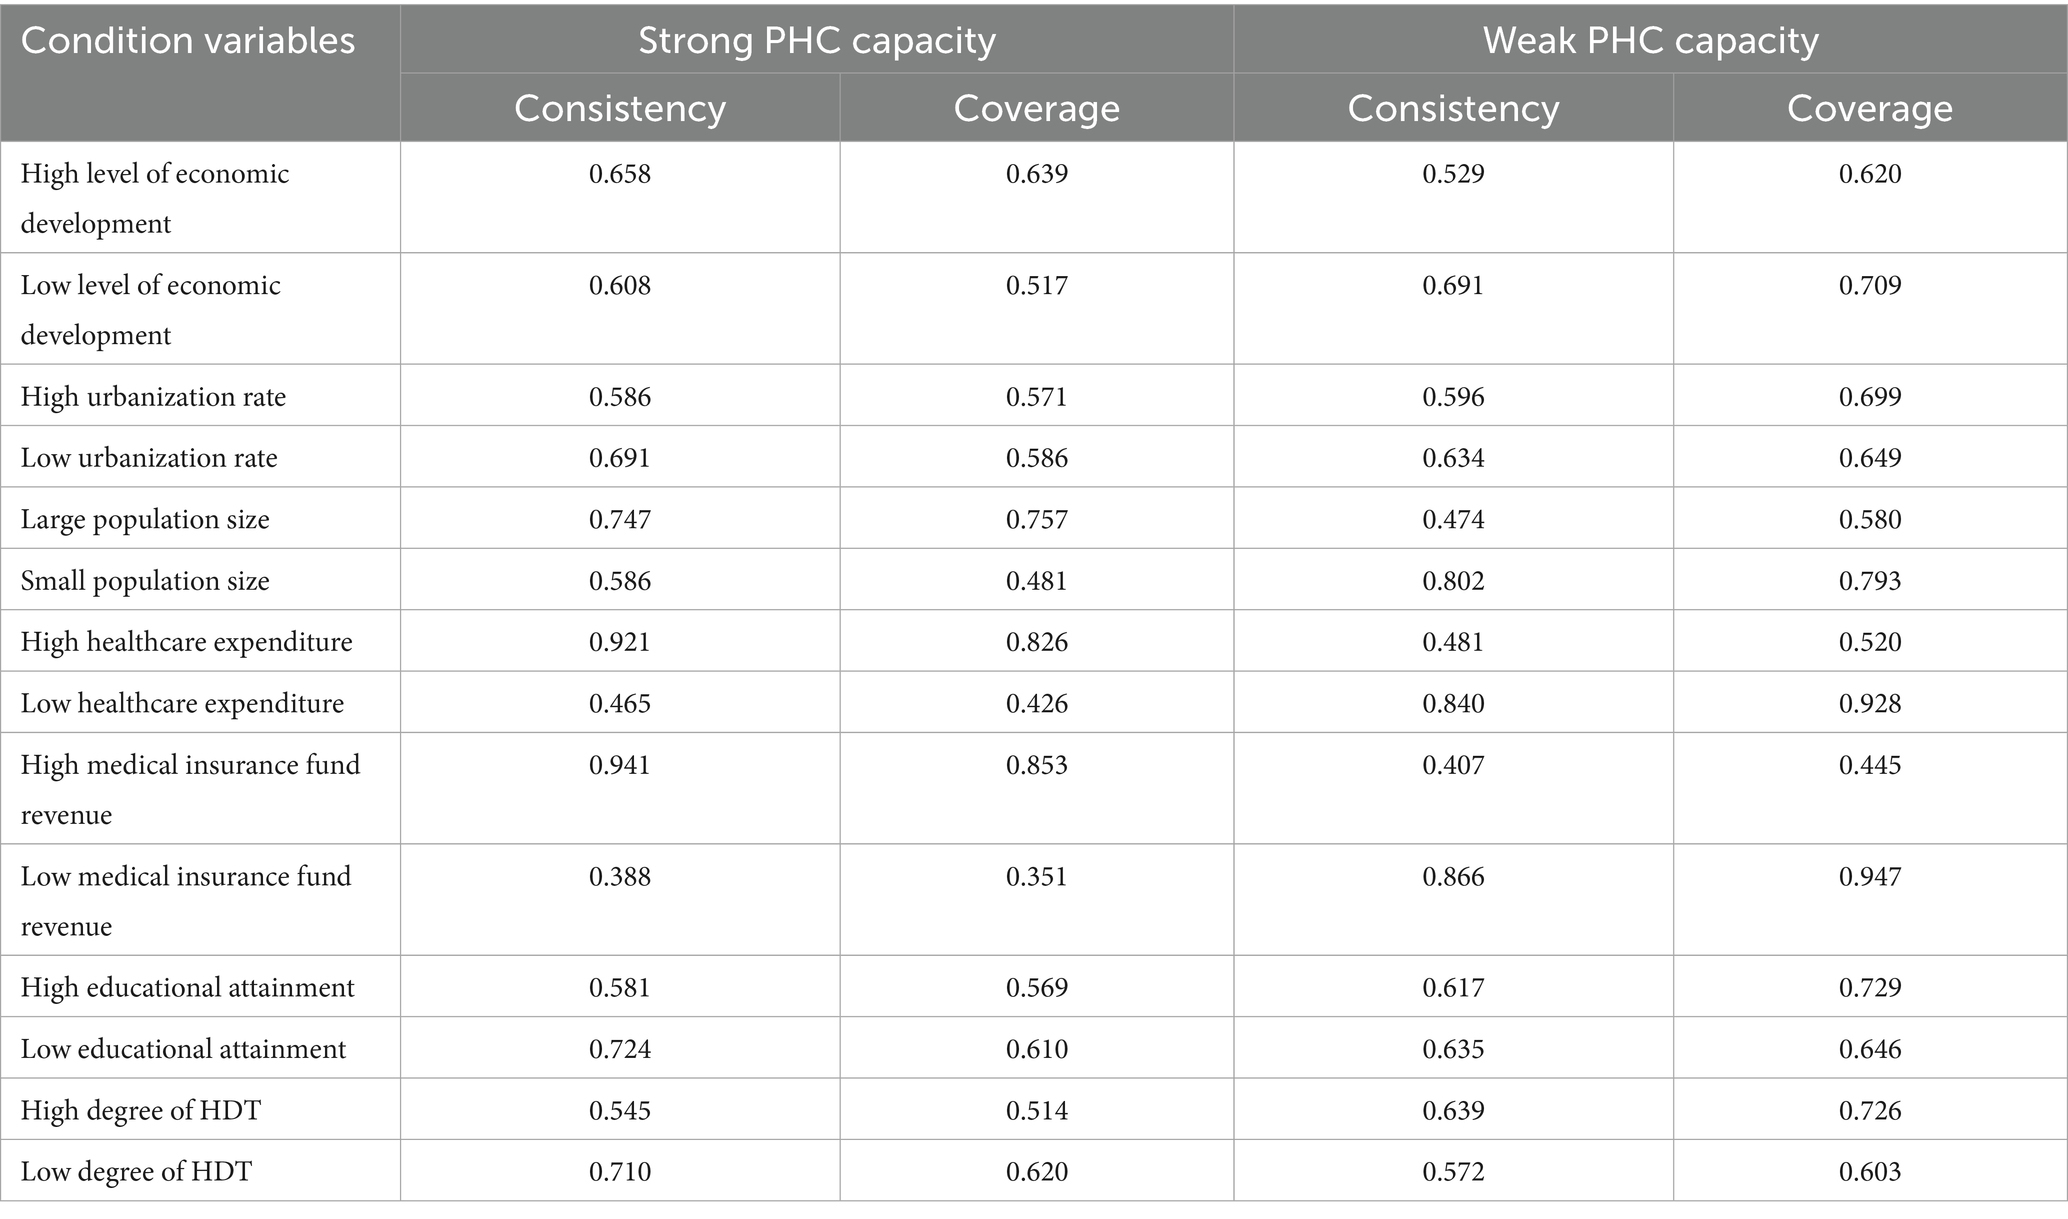Select the 'Large population size' row label
Viewport: 2068px width, 1219px height.
coord(145,519)
